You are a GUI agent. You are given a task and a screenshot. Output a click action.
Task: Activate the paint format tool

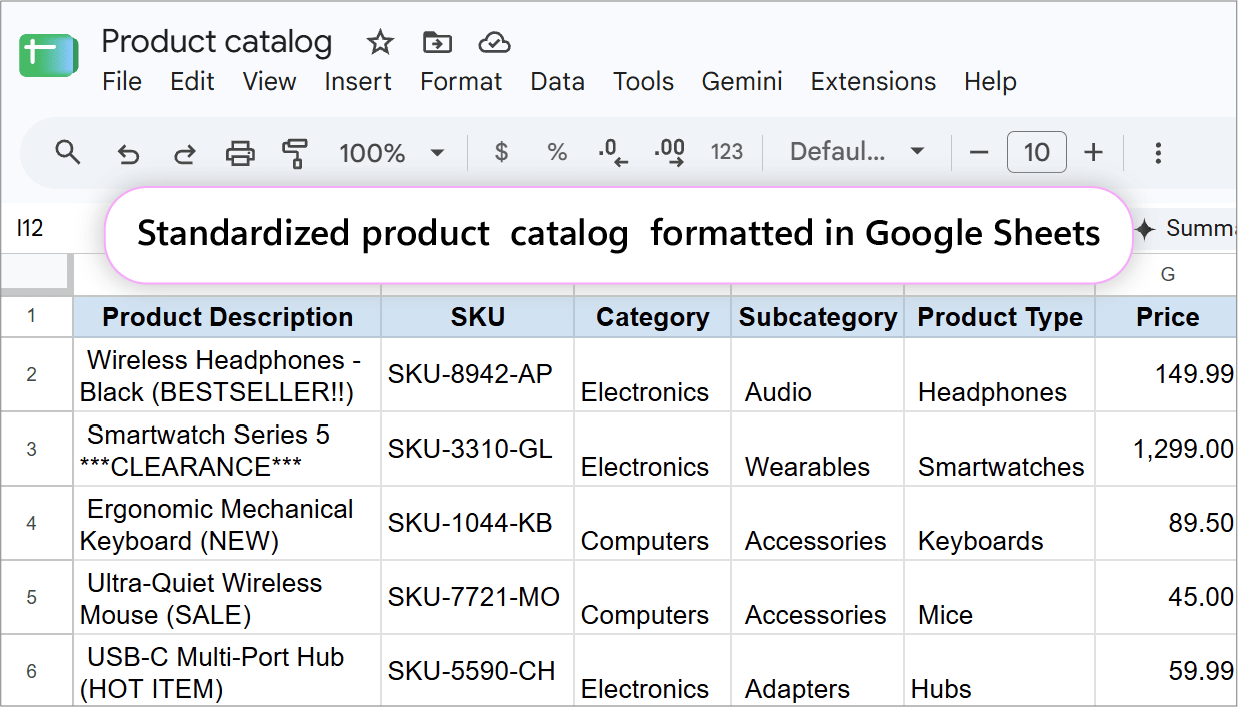pos(294,153)
